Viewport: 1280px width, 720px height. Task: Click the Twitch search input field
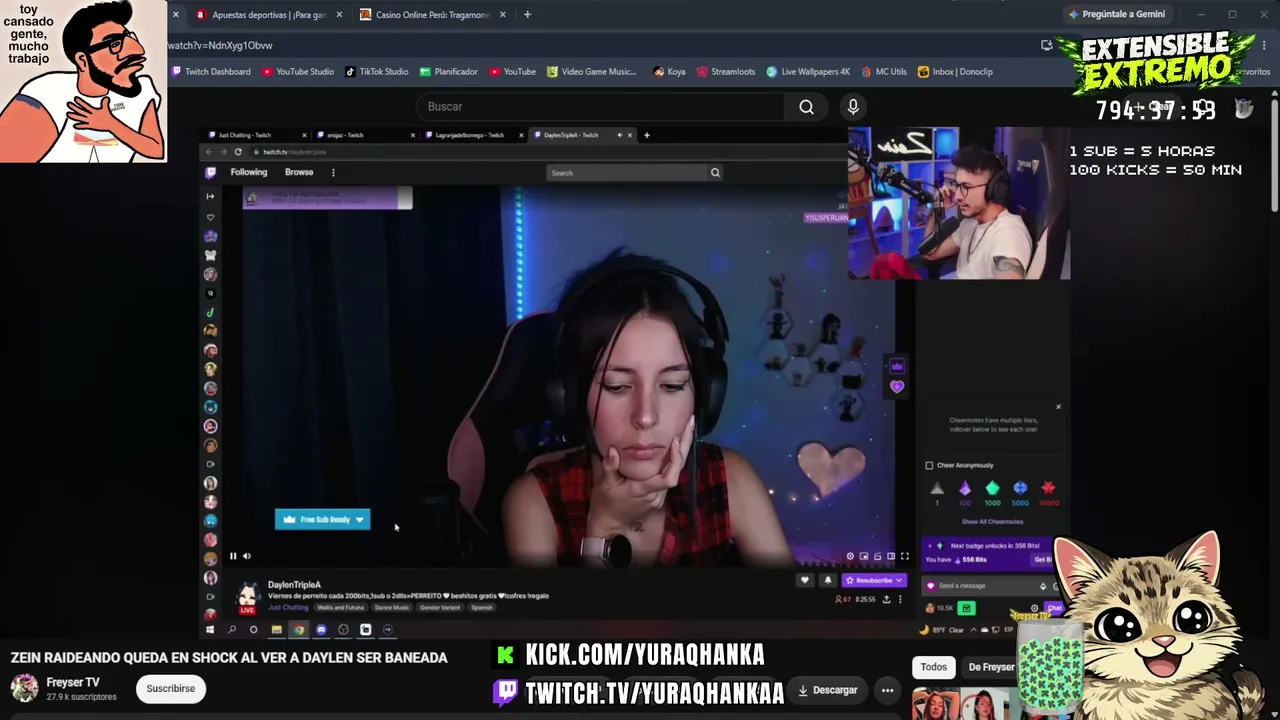point(627,173)
